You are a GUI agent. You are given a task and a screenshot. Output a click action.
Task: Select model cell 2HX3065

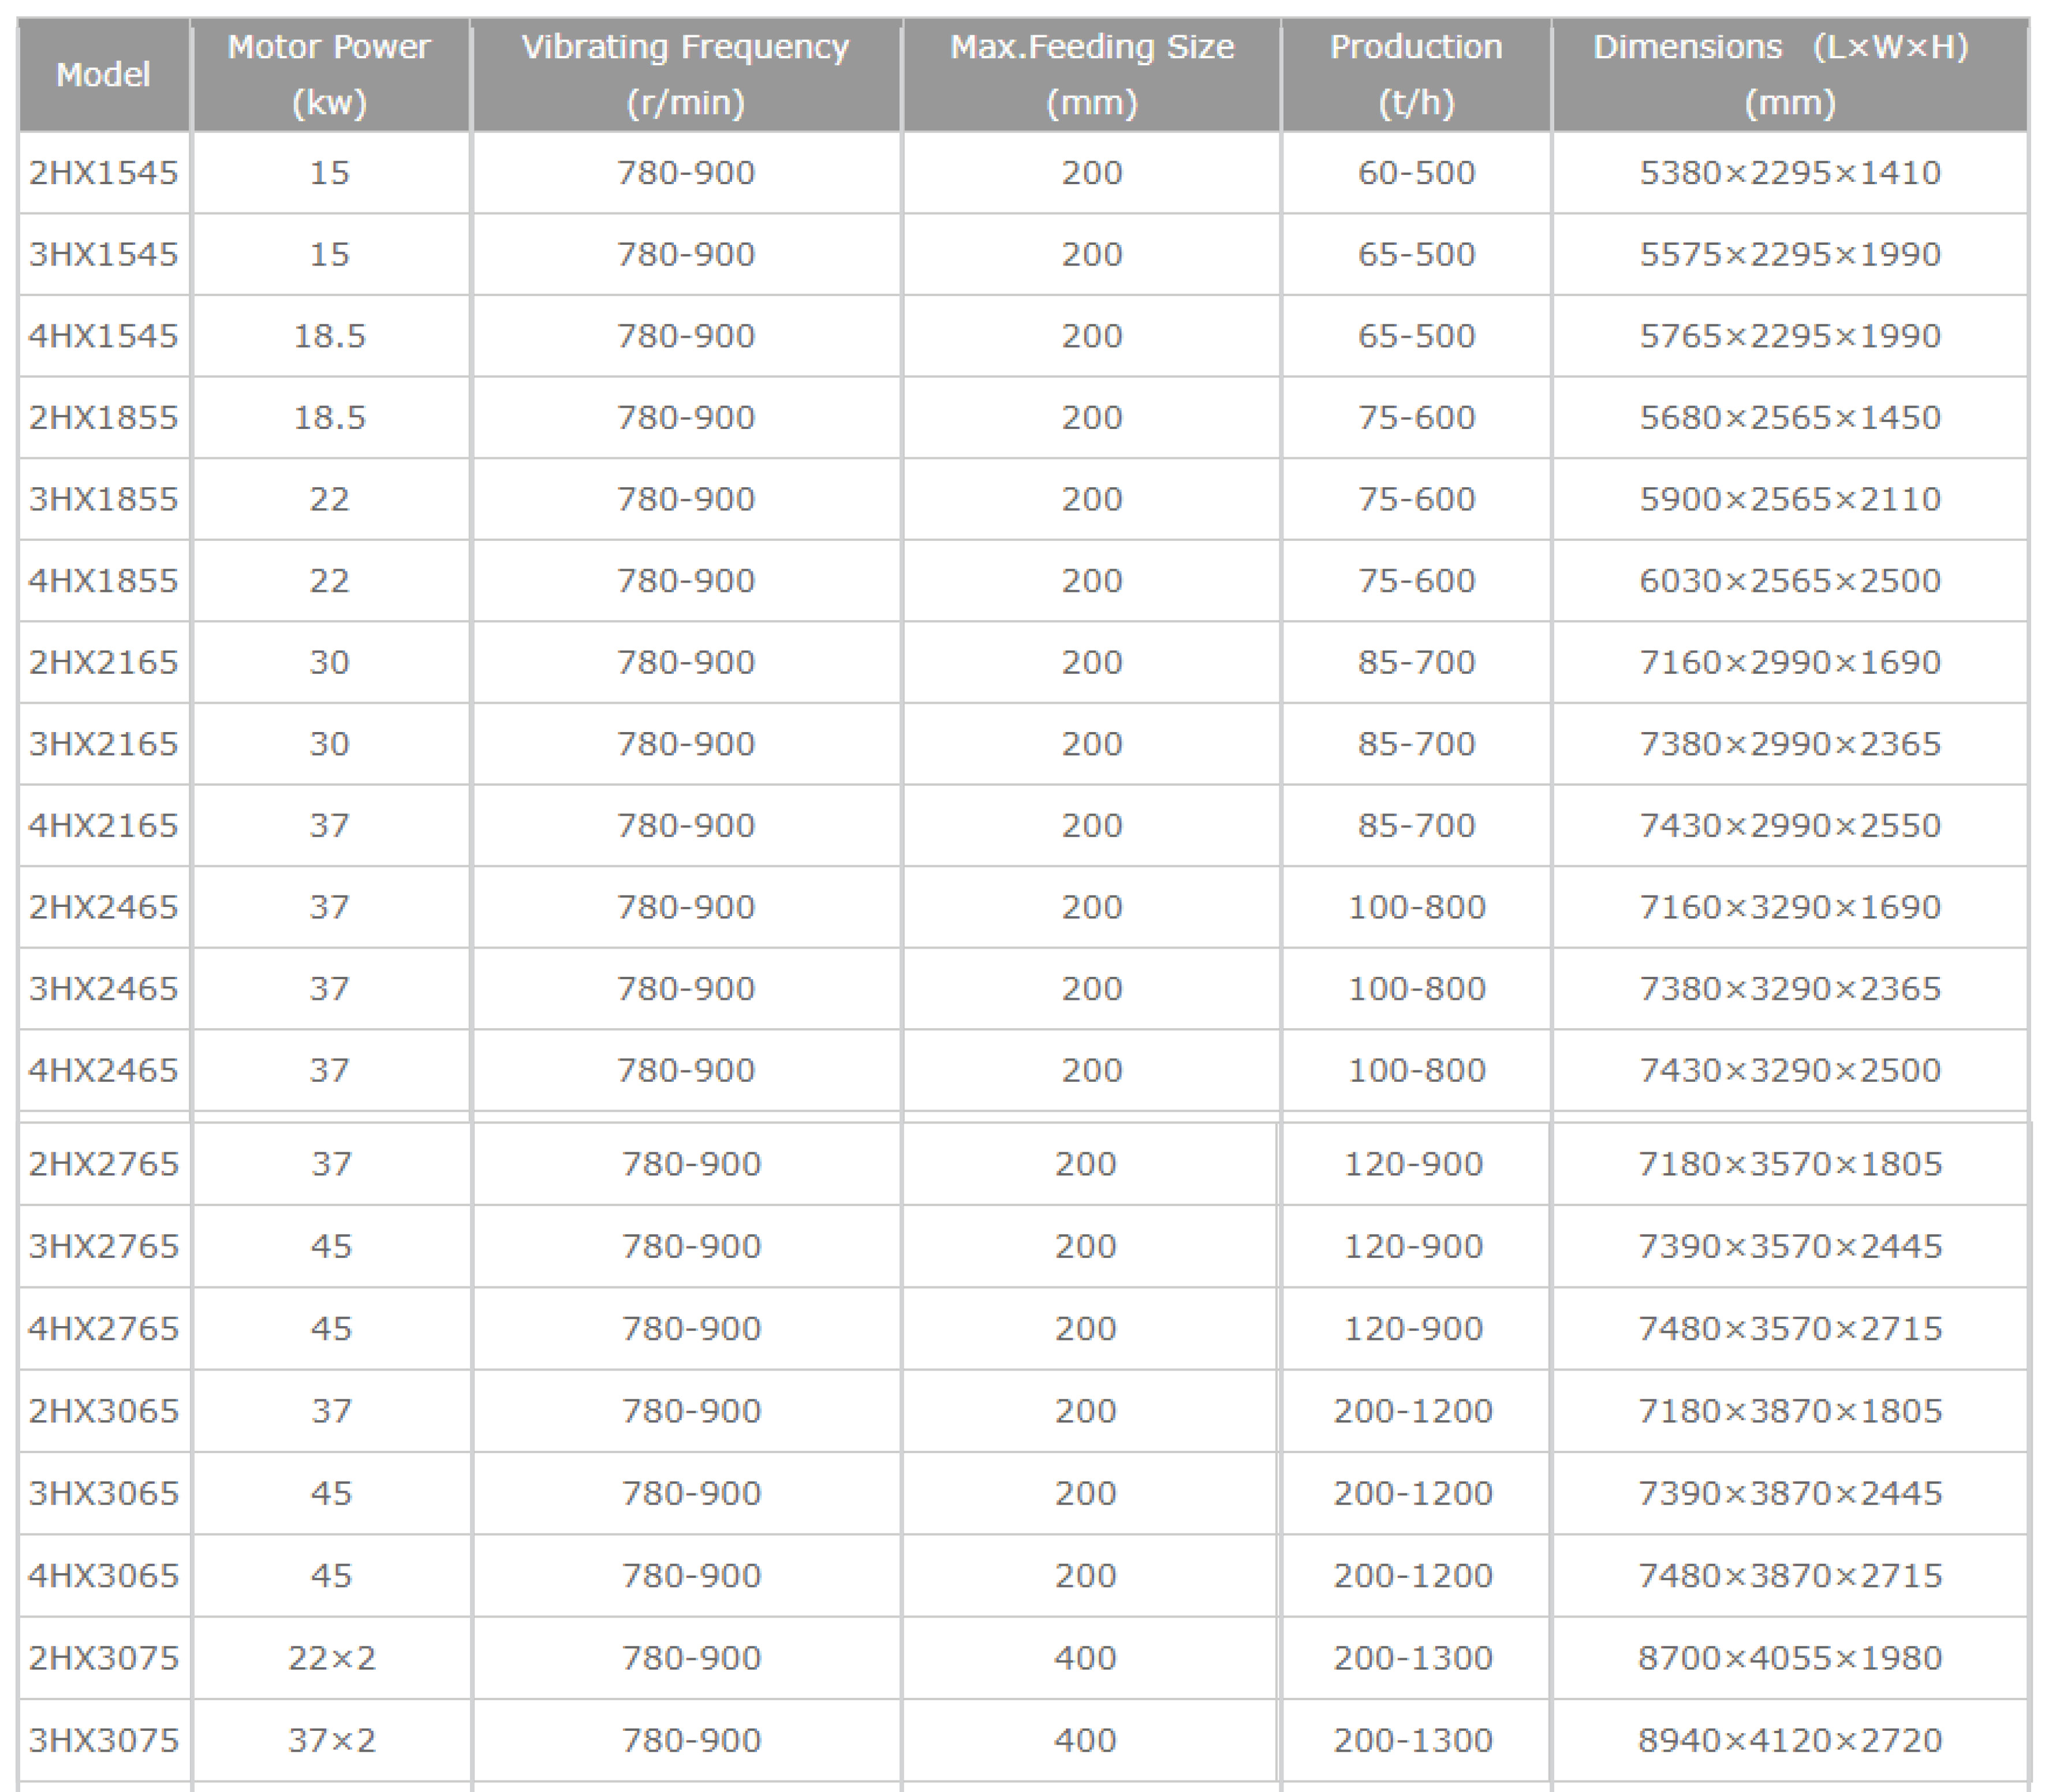click(x=103, y=1411)
